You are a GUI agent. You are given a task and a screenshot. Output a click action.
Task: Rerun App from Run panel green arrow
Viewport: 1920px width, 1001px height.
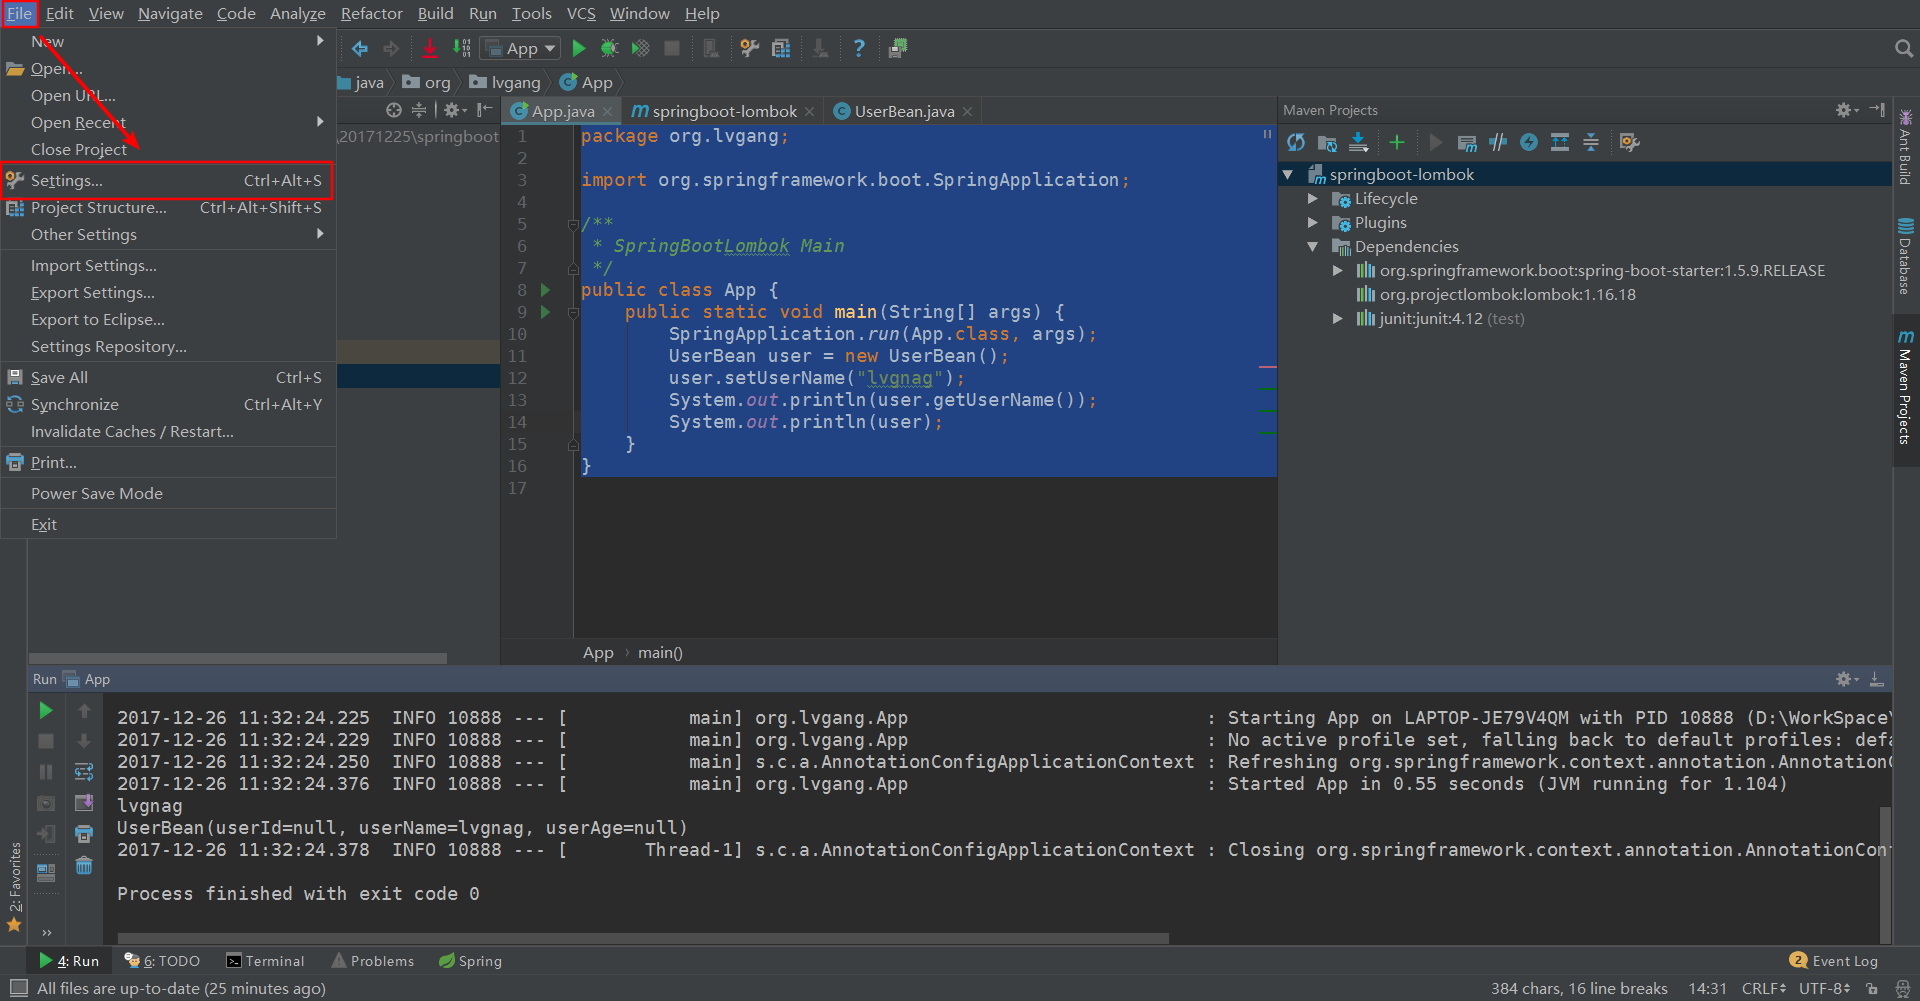45,710
